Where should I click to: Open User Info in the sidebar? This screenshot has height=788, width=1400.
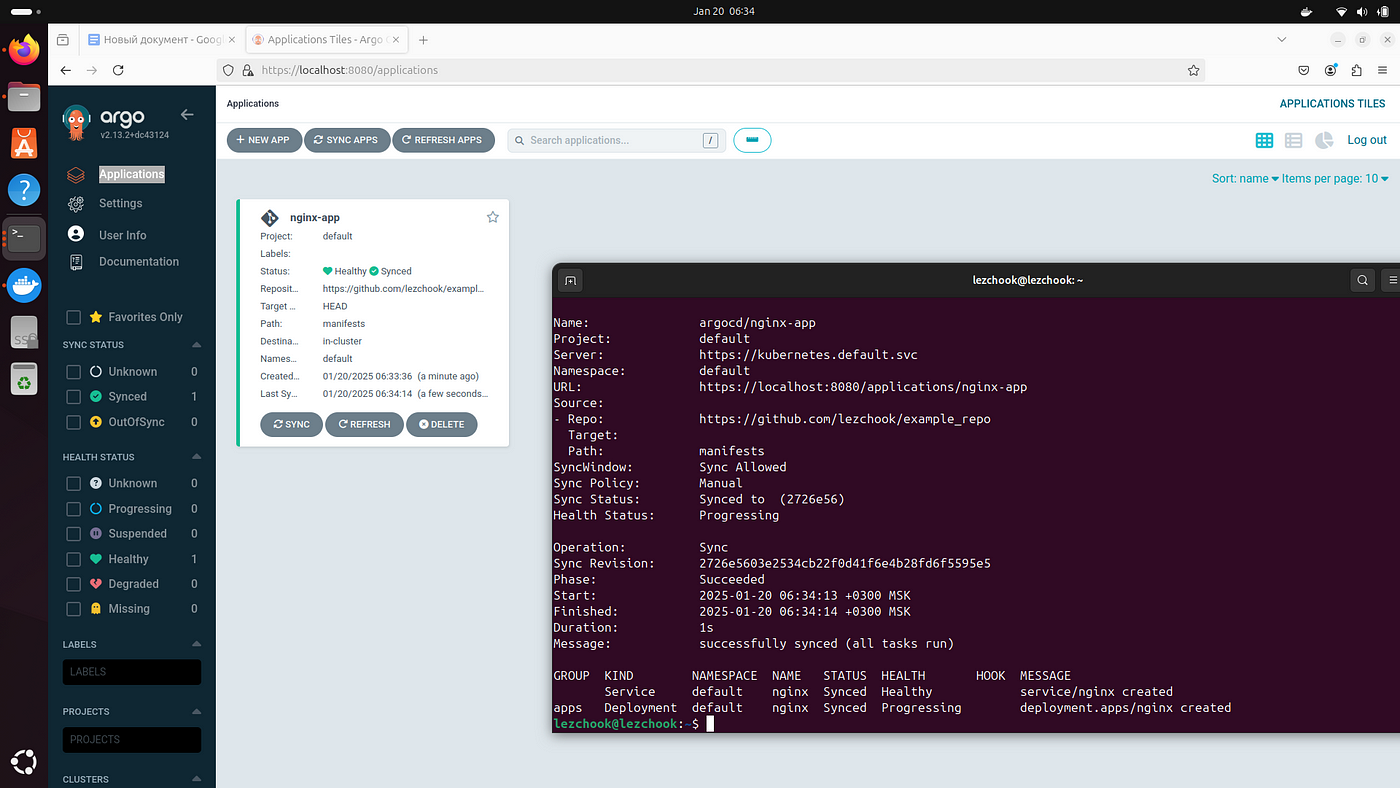[x=122, y=235]
